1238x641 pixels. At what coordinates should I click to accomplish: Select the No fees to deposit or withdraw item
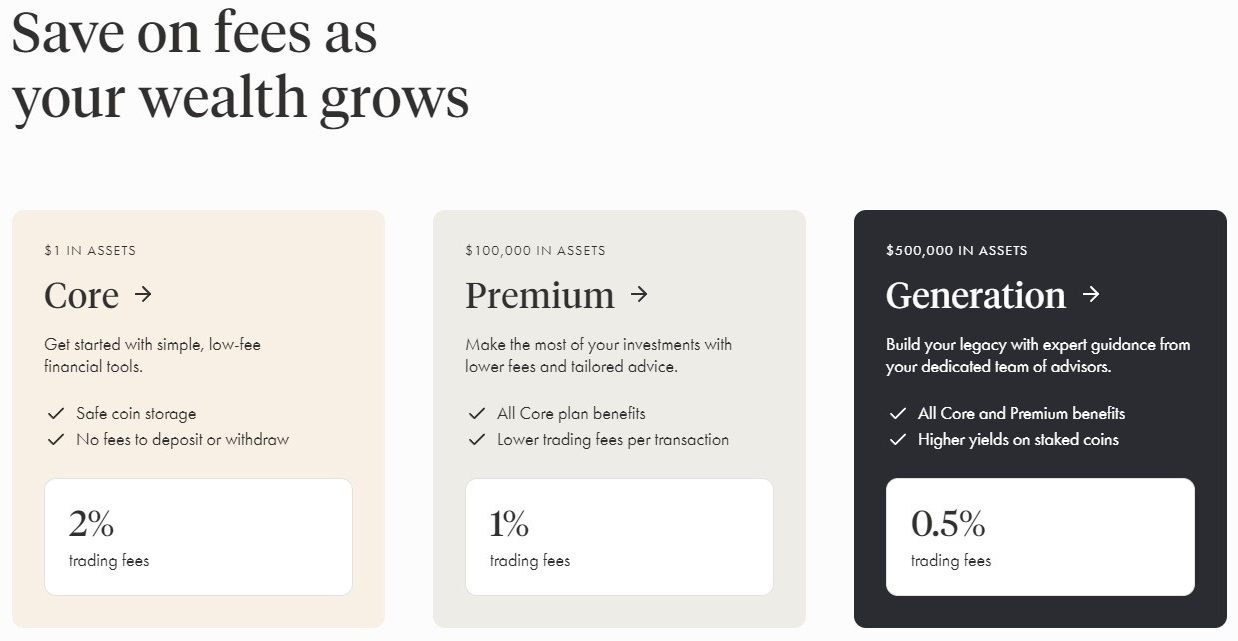click(181, 439)
